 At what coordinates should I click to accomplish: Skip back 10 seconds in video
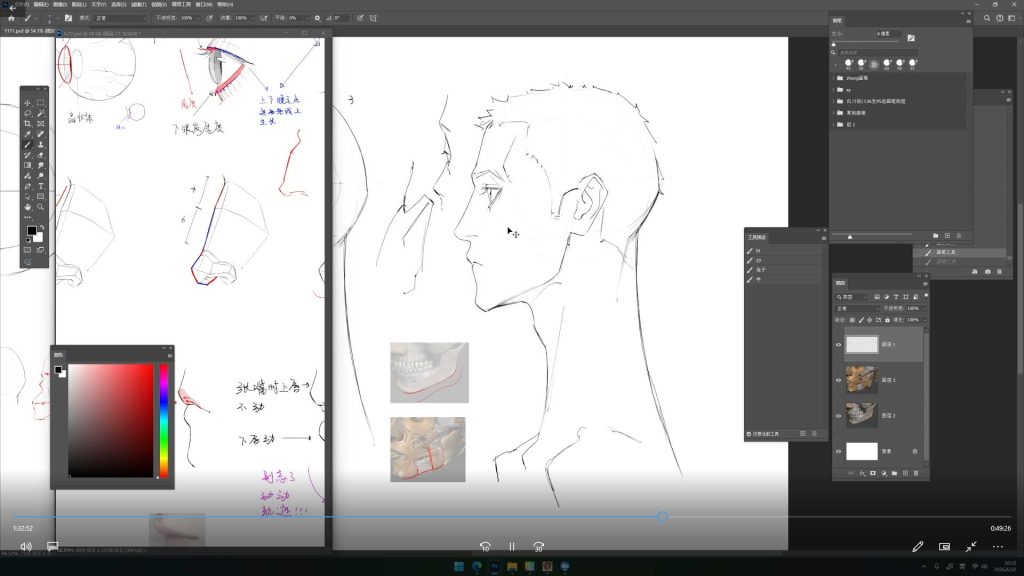coord(485,547)
